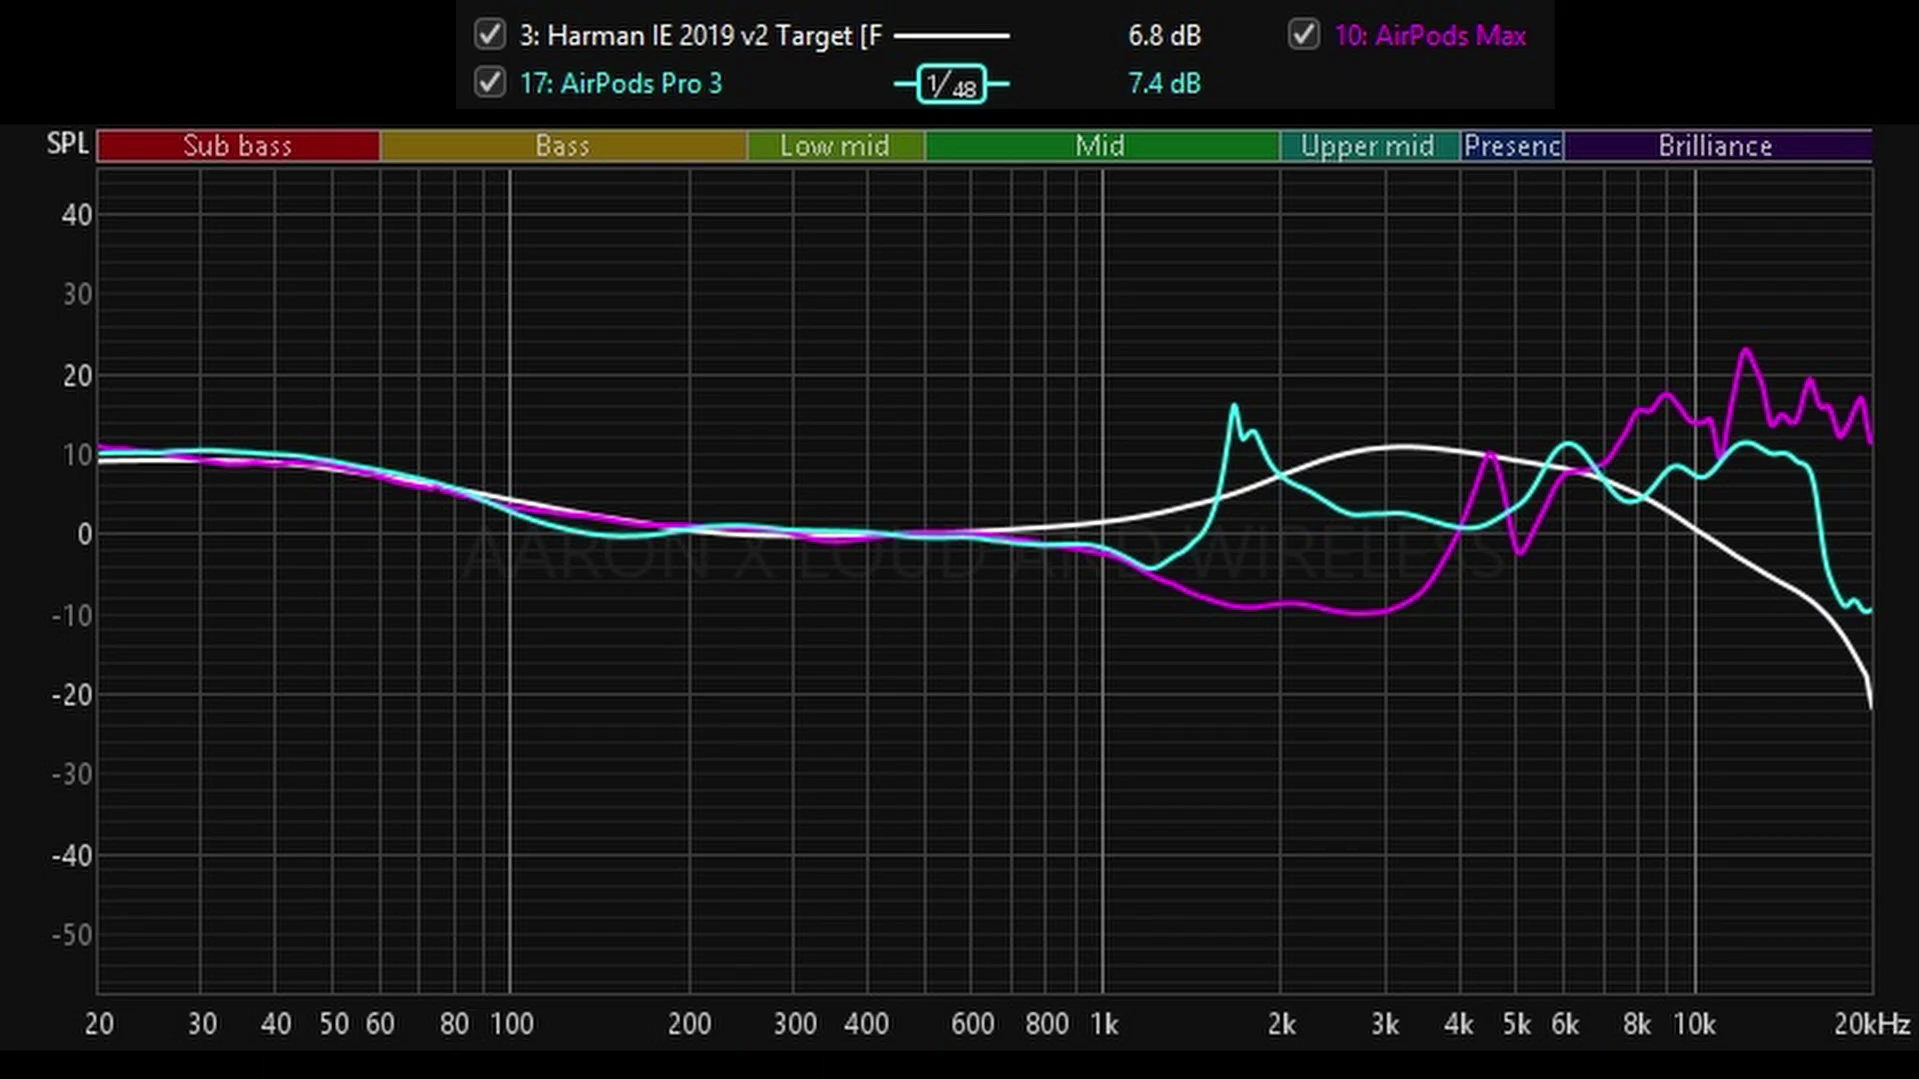Click the 7.4 dB value readout
This screenshot has width=1919, height=1079.
[1164, 83]
